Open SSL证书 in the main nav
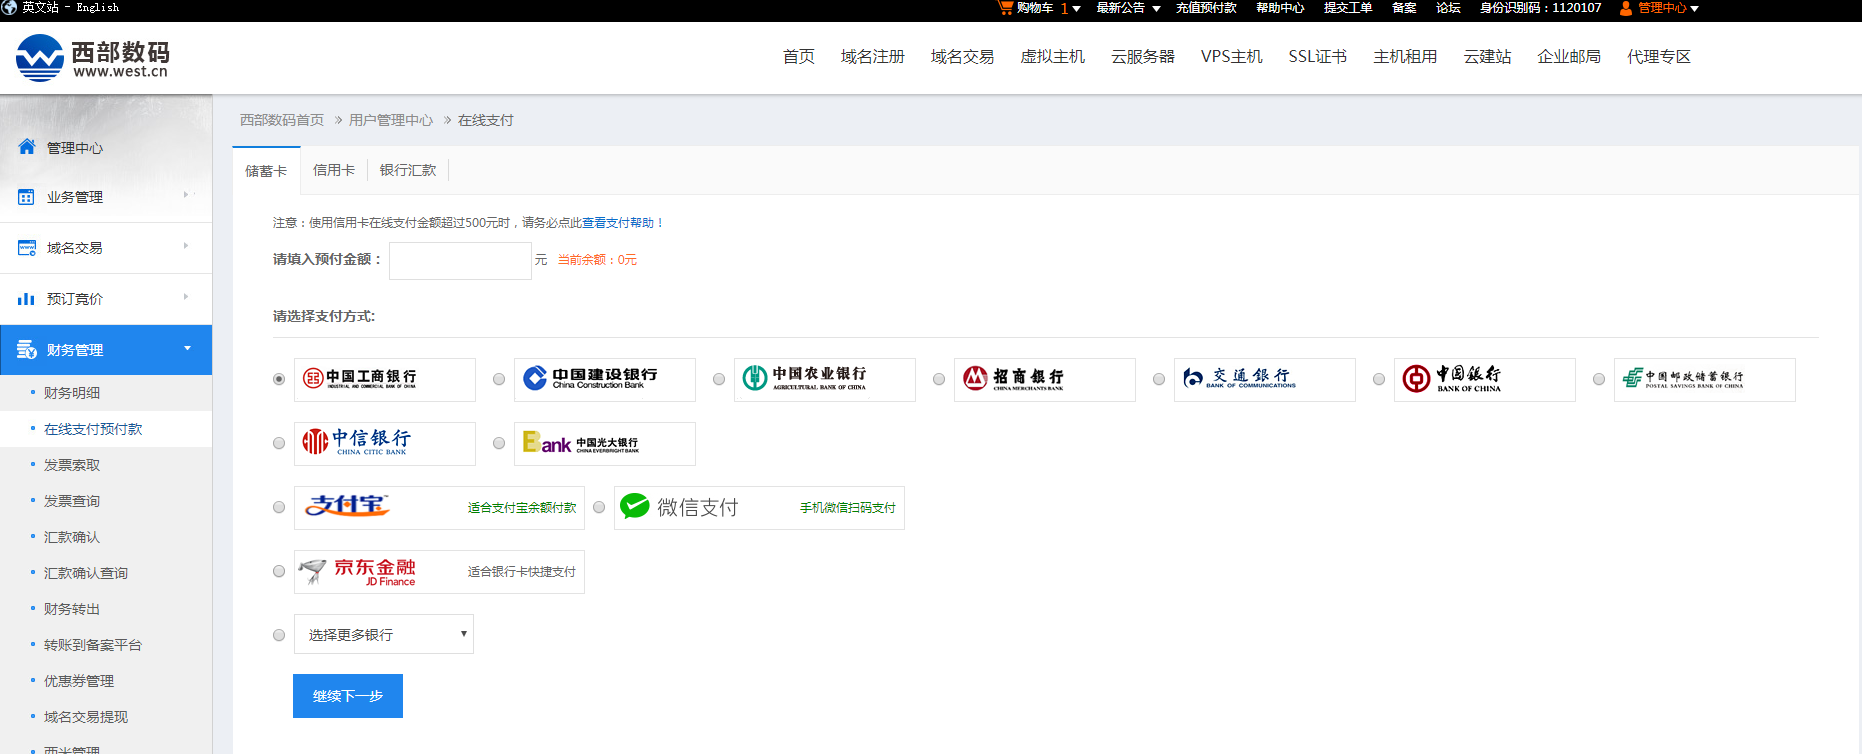1862x754 pixels. click(1318, 57)
